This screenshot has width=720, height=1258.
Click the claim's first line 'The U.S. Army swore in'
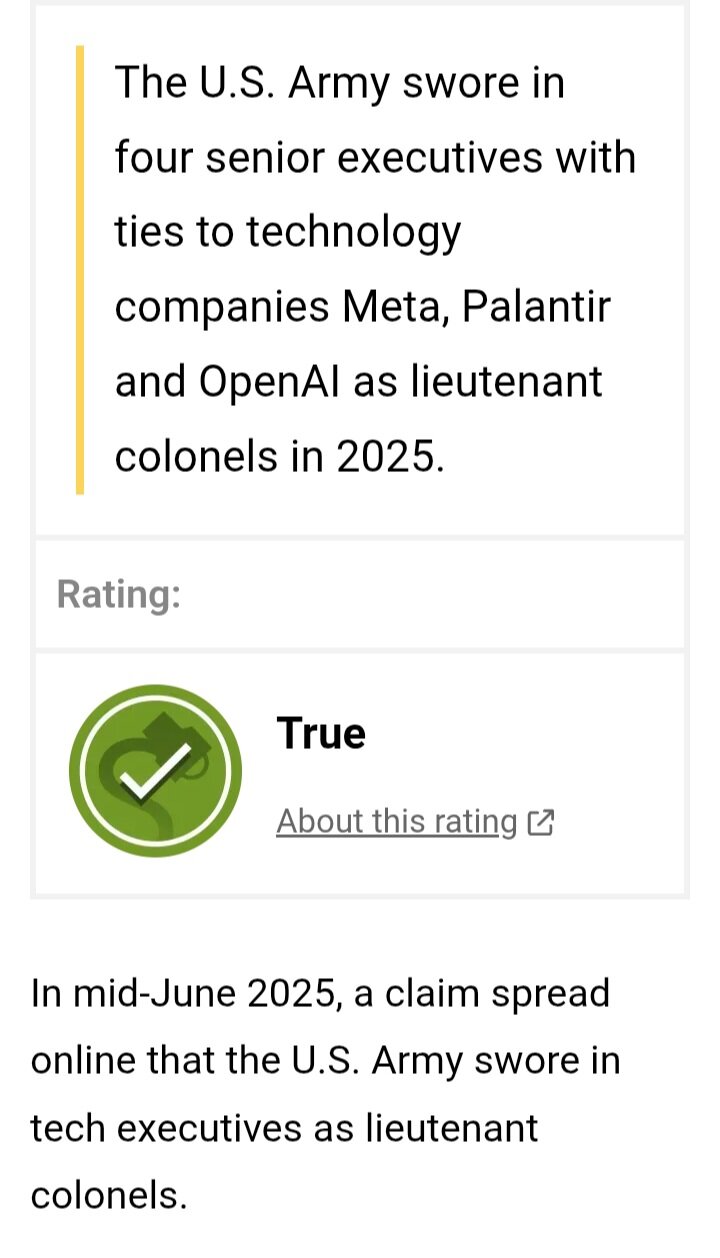click(340, 82)
